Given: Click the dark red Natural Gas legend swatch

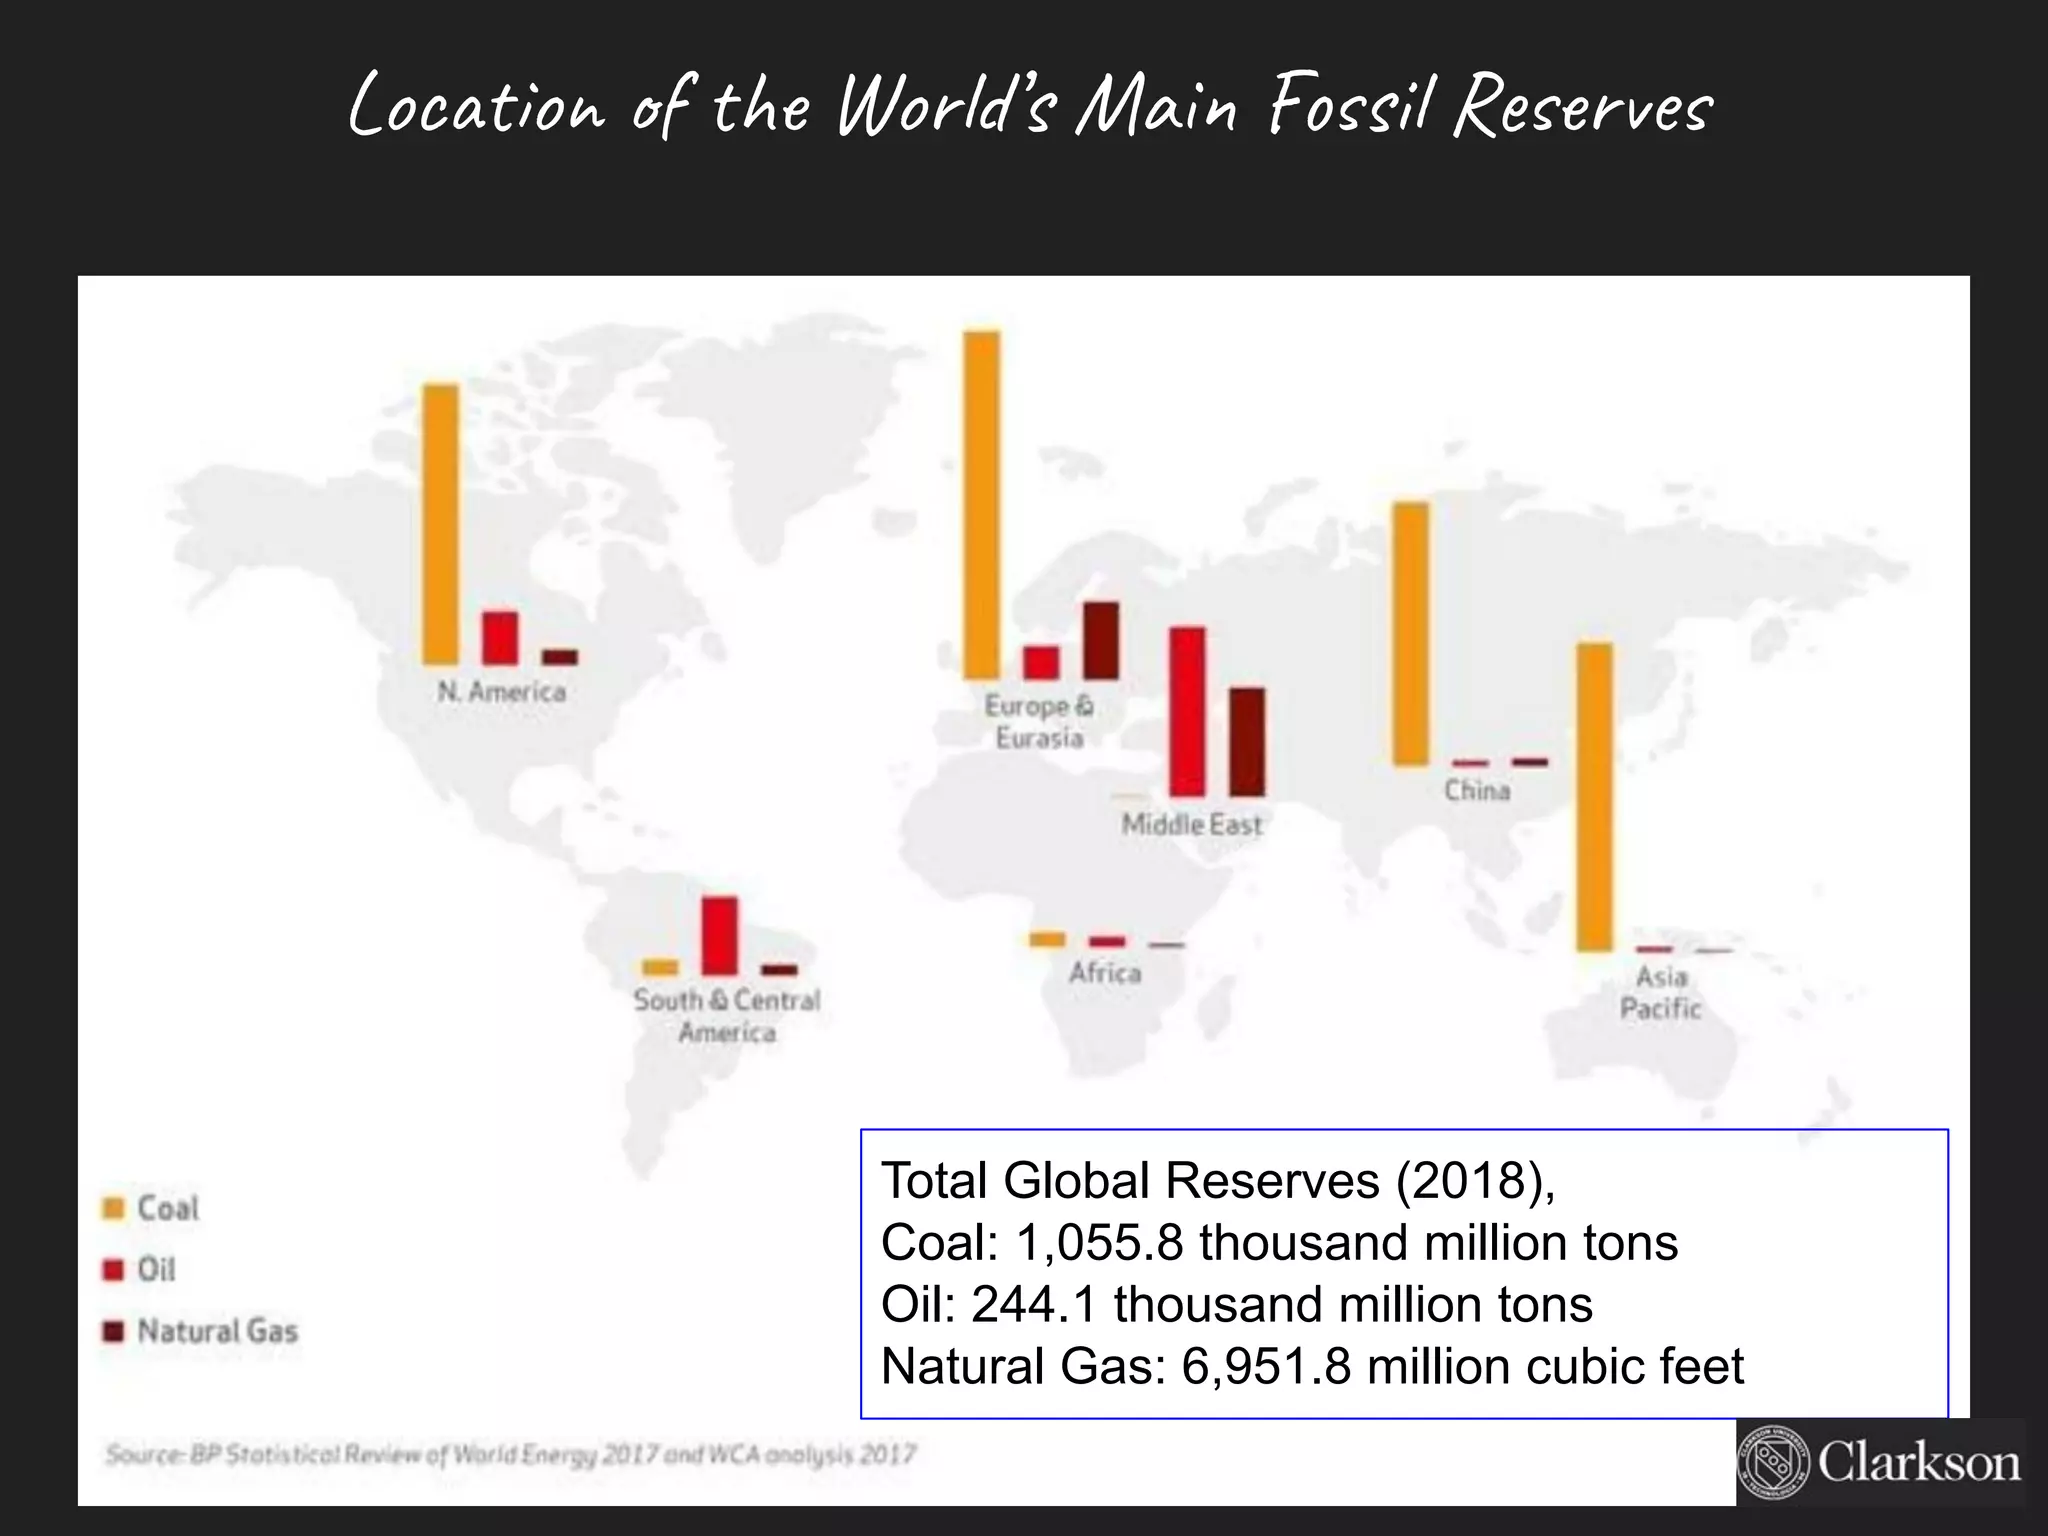Looking at the screenshot, I should coord(114,1332).
